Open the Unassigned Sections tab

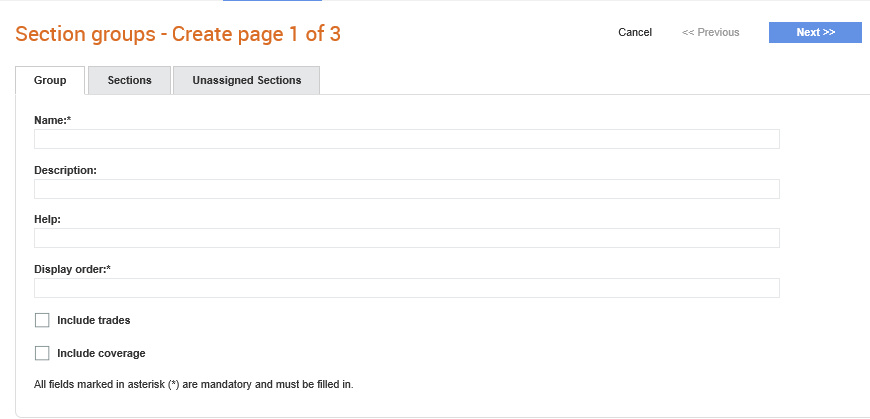tap(246, 80)
